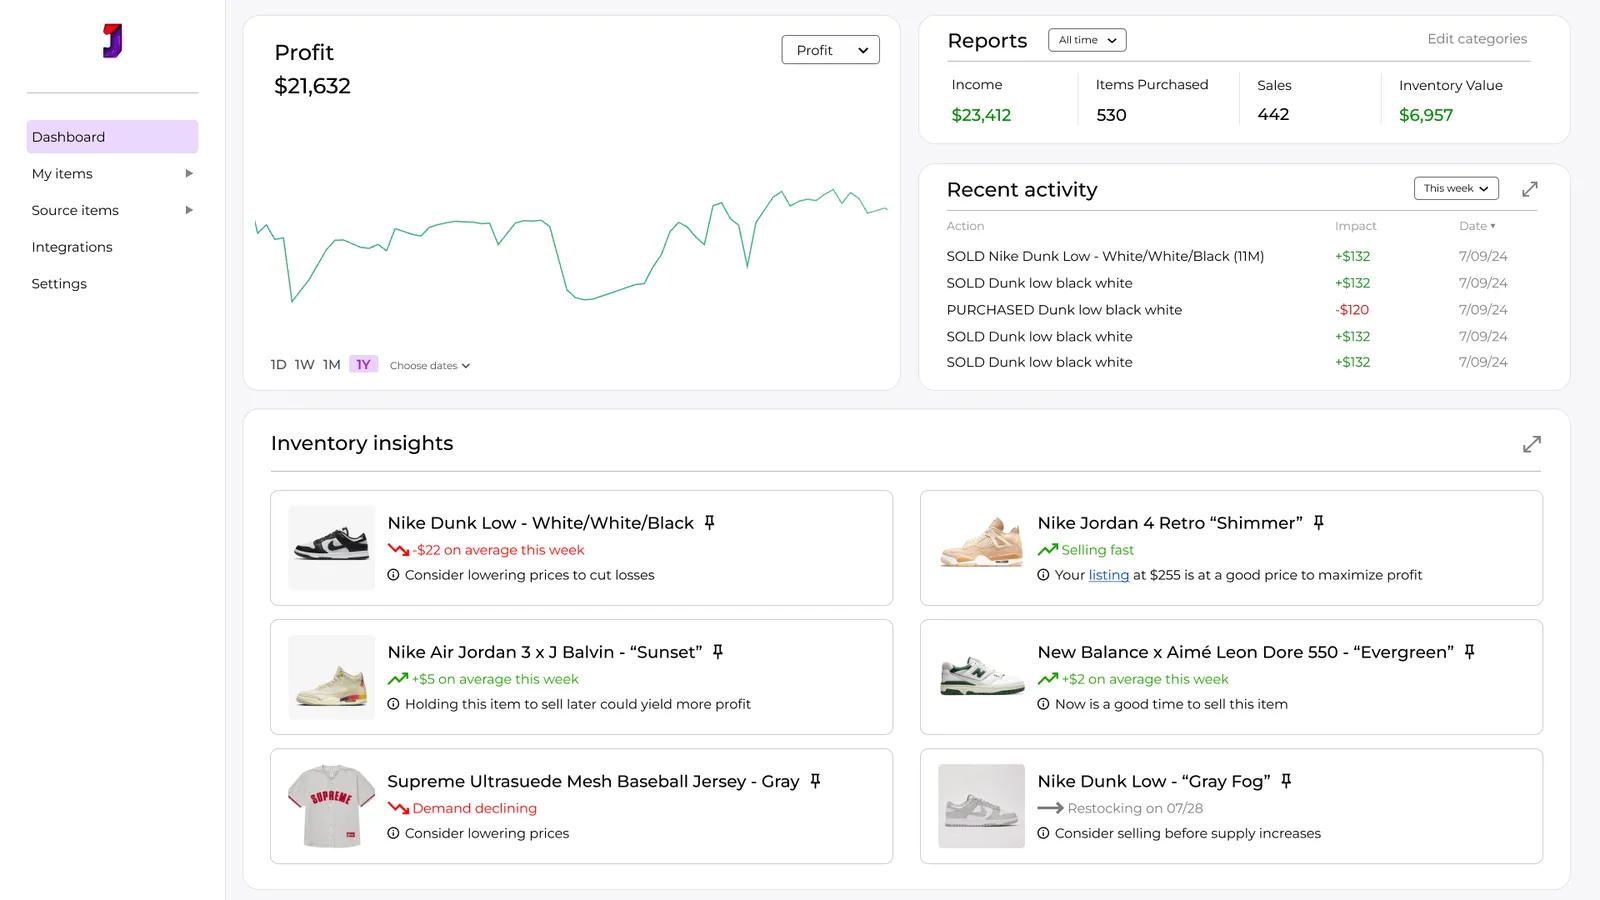Open Integrations in the sidebar
Image resolution: width=1600 pixels, height=900 pixels.
(x=72, y=247)
